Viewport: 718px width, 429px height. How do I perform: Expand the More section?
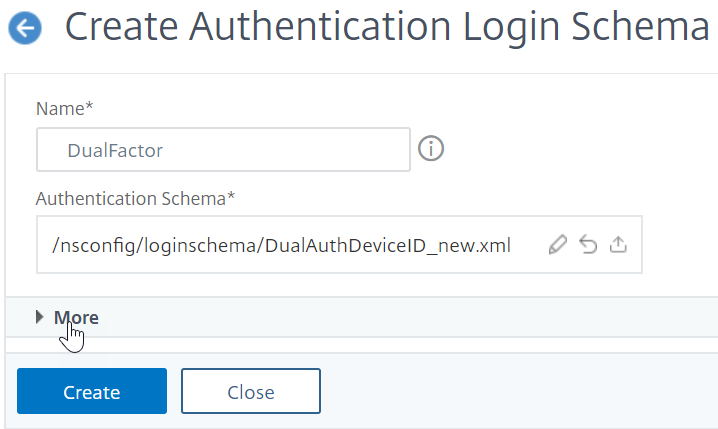tap(67, 317)
